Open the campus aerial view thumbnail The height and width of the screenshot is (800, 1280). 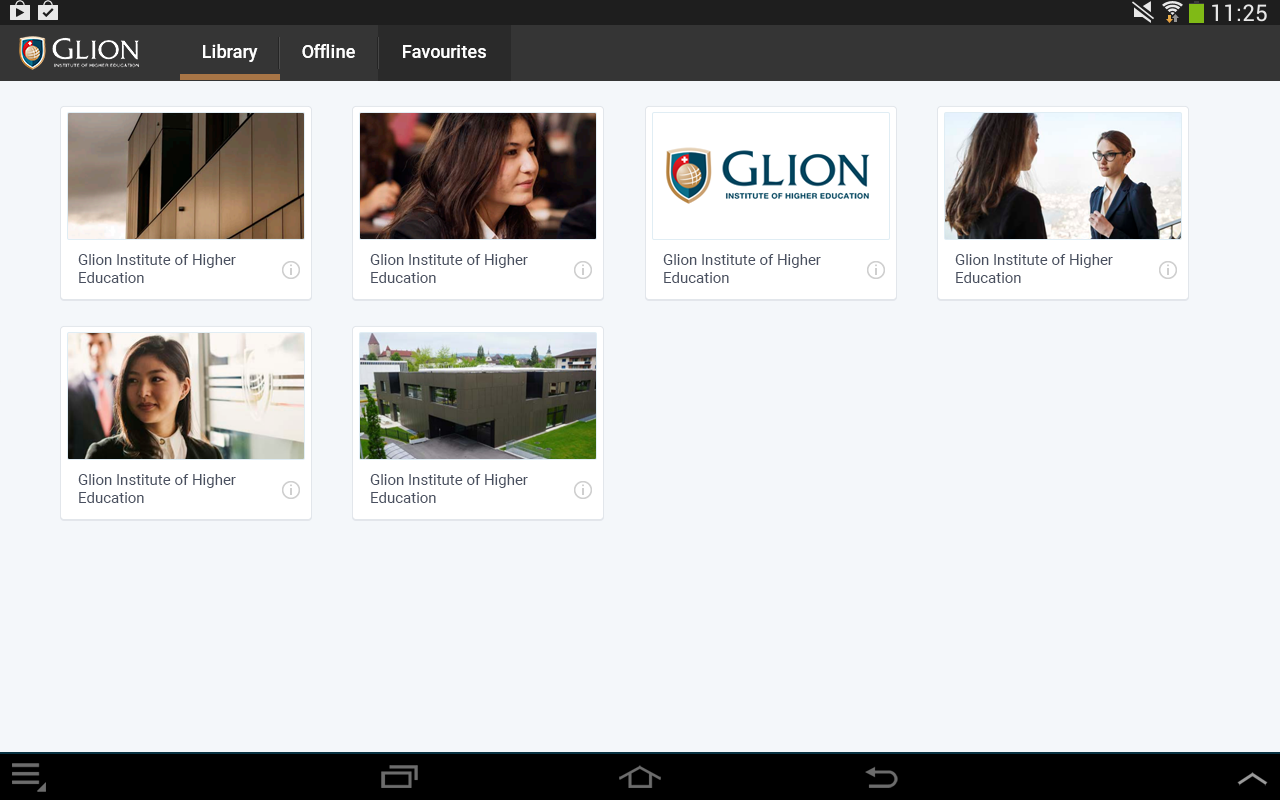pos(478,396)
